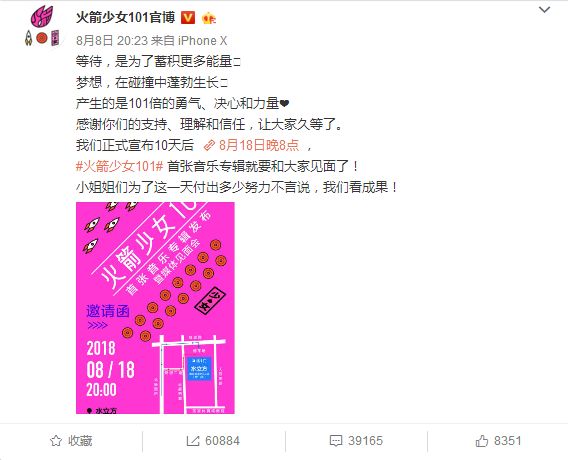Image resolution: width=568 pixels, height=460 pixels.
Task: Click the comment bubble icon
Action: click(336, 441)
